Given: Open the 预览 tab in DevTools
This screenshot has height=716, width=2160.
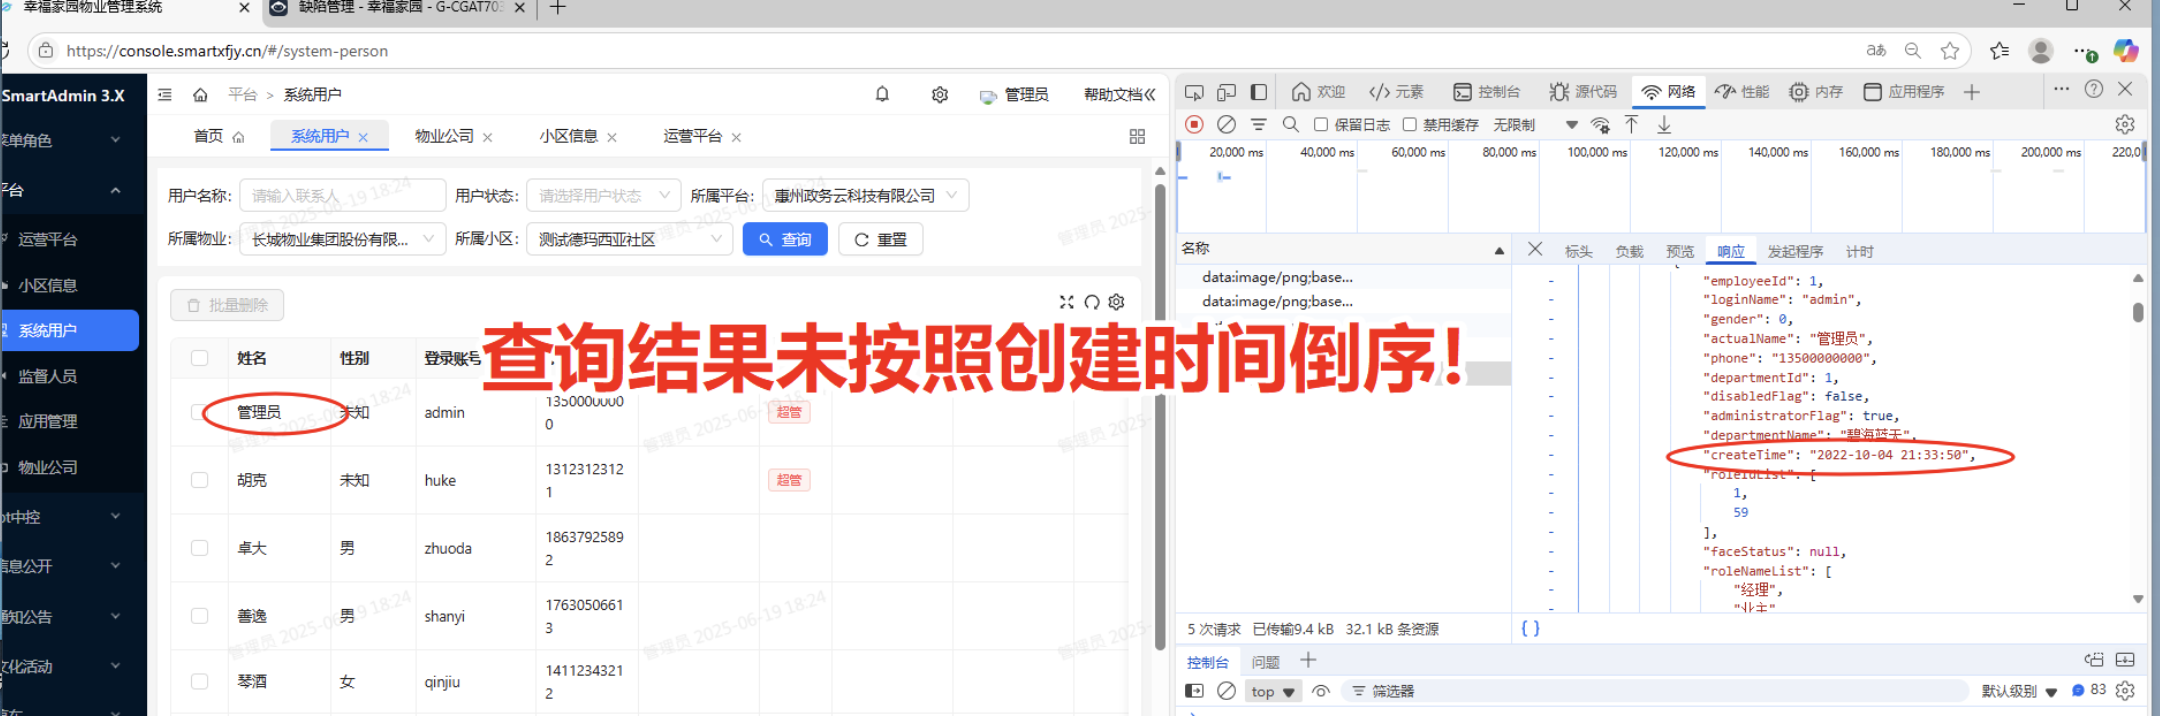Looking at the screenshot, I should (x=1680, y=251).
